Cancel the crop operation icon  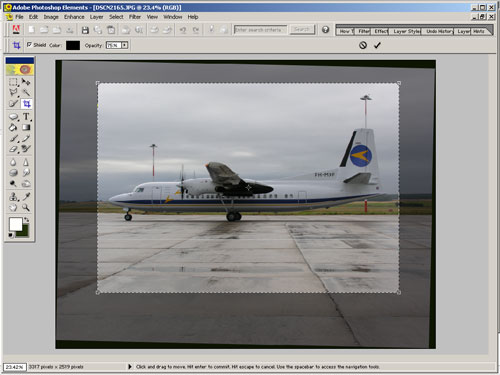coord(363,45)
